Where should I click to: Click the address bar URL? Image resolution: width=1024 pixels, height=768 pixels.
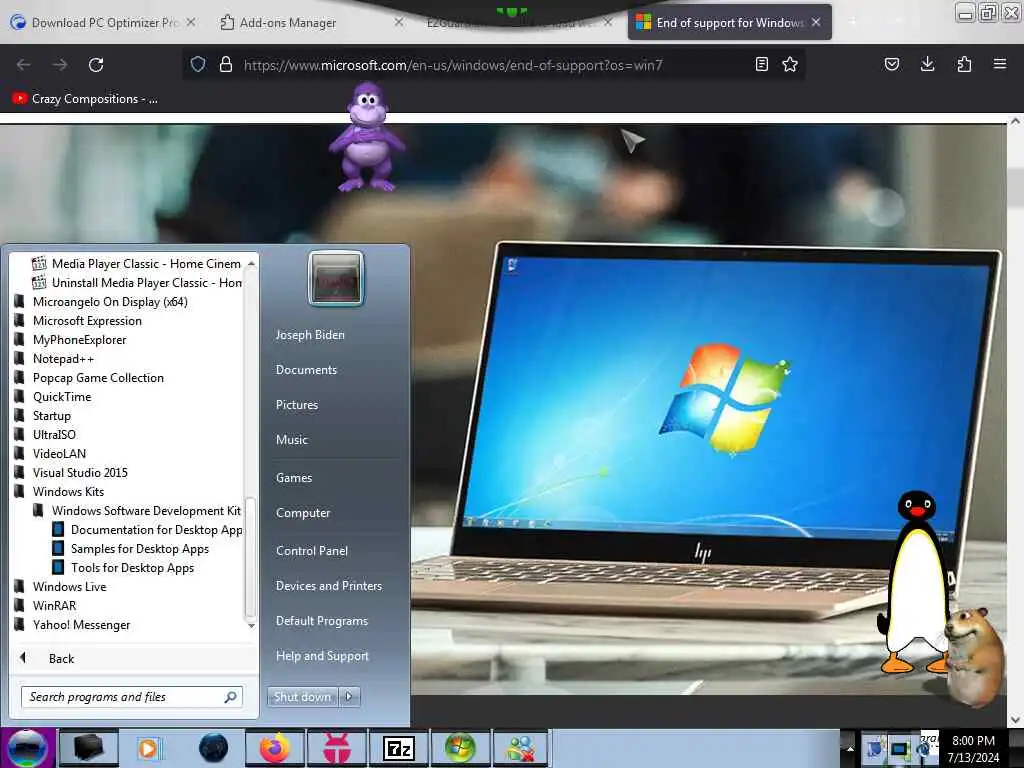click(453, 65)
